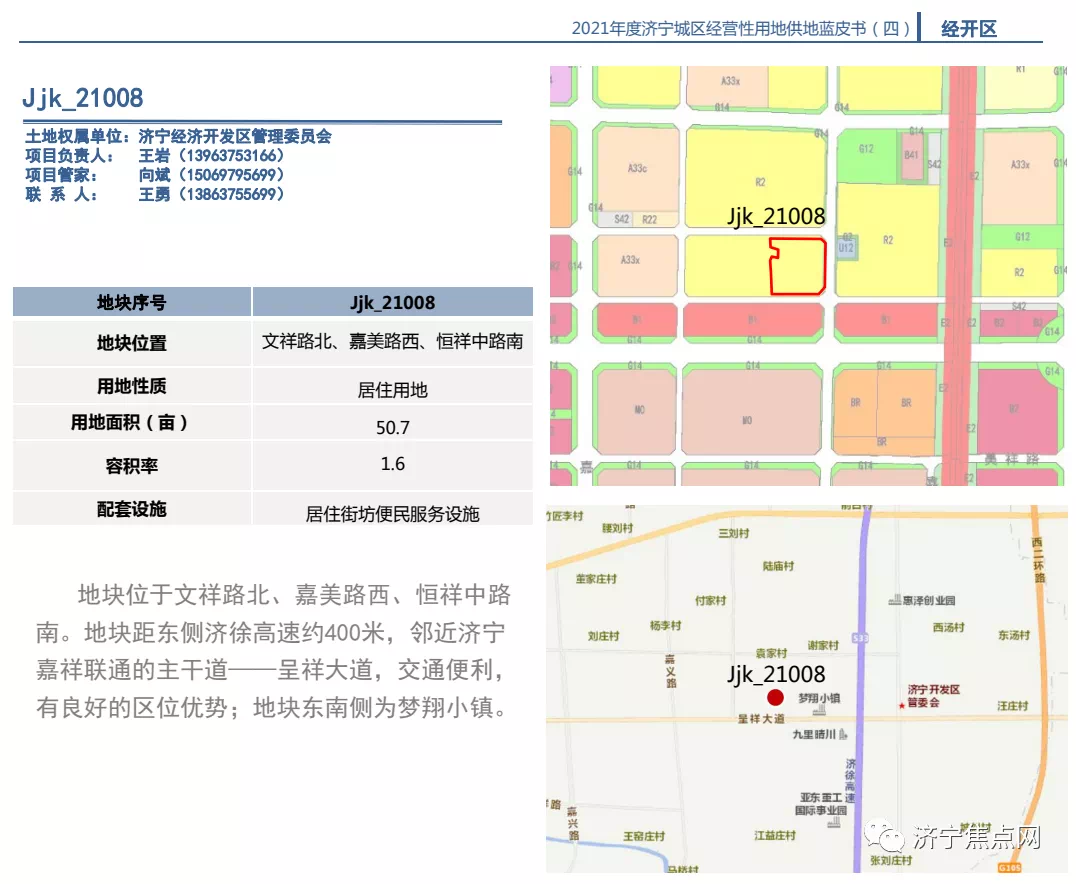Click Jjk_21008 label on the zoning map

pos(776,216)
